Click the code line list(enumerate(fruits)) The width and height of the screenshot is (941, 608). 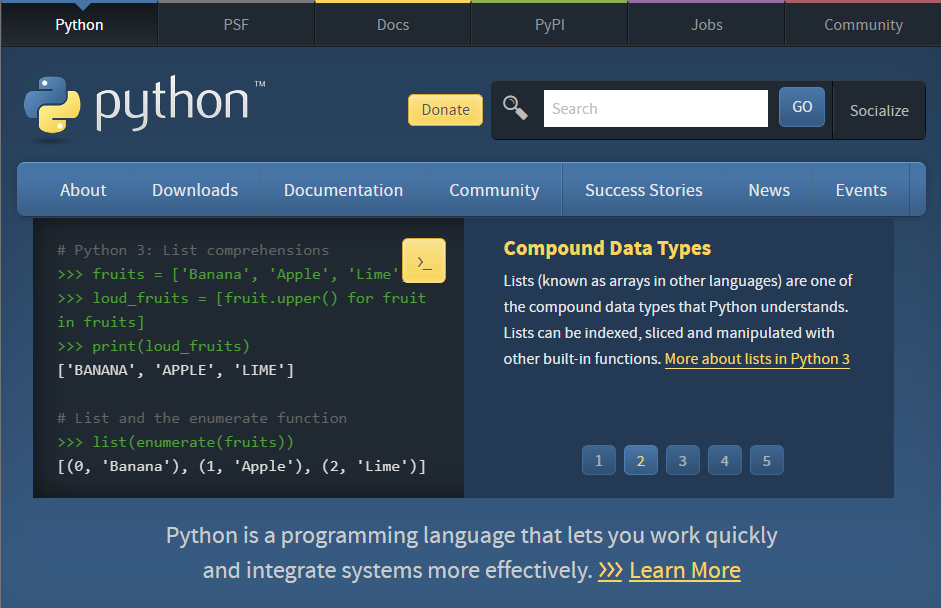[x=176, y=442]
